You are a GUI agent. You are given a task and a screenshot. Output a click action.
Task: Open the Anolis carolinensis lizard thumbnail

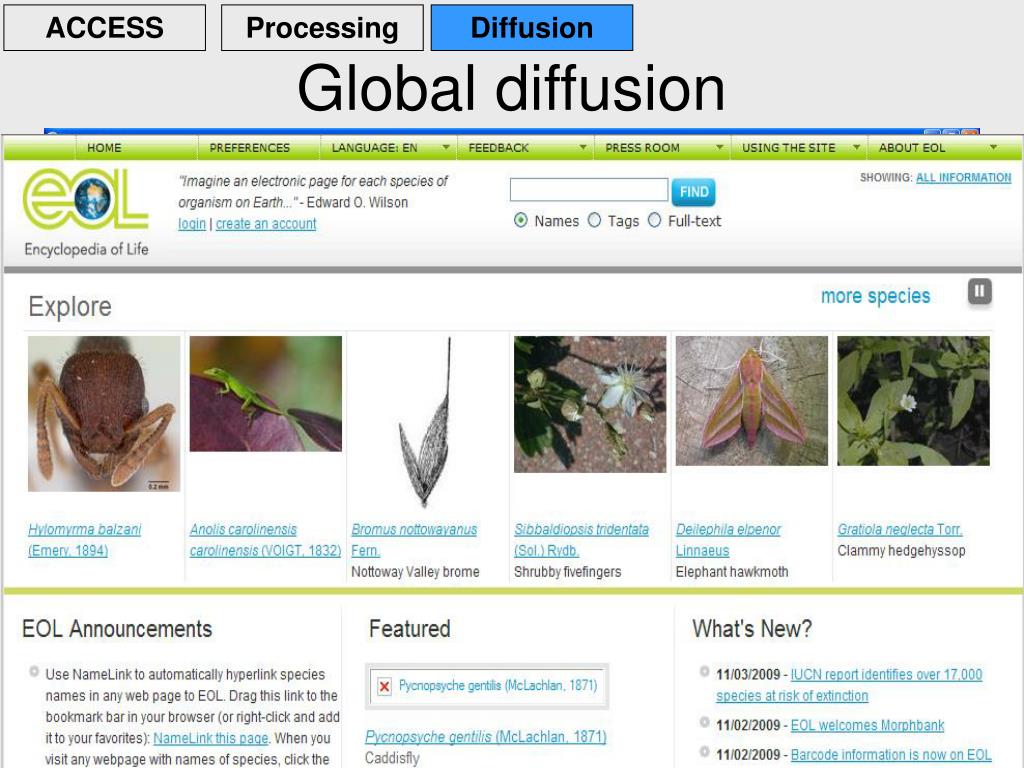click(266, 394)
